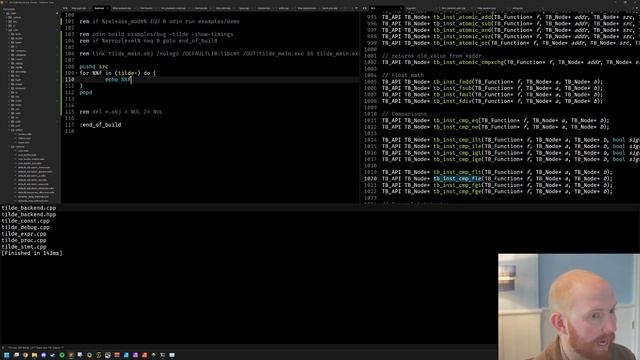This screenshot has width=640, height=360.
Task: Click 'tilde_const.cpp' in the build output
Action: (25, 221)
